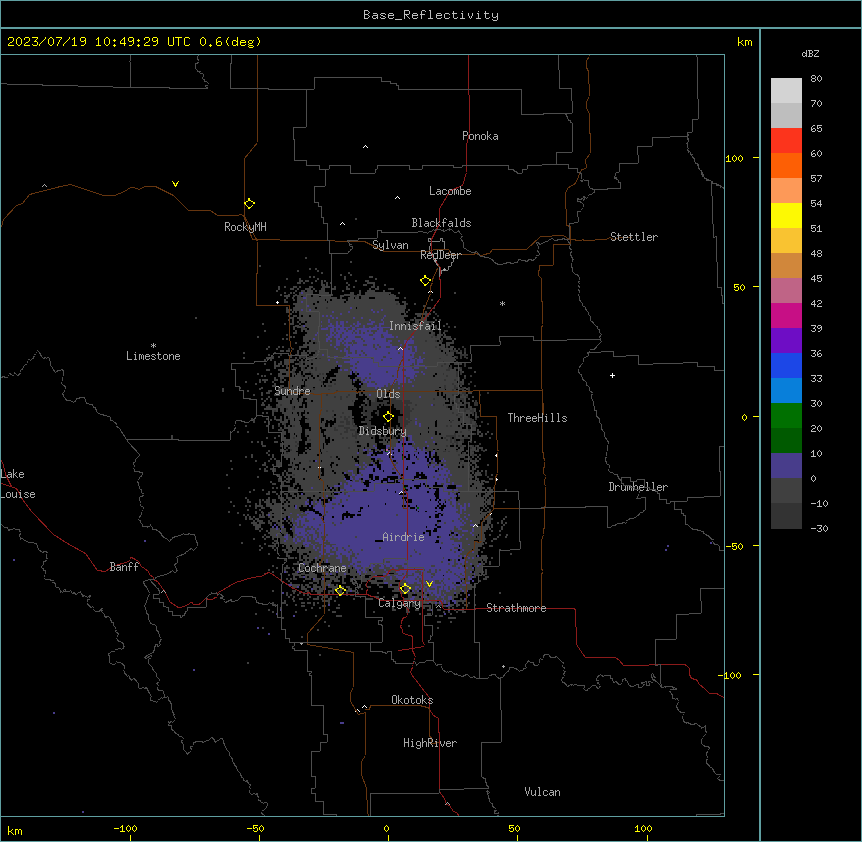Click the Strathmore label
Viewport: 862px width, 842px height.
coord(516,608)
